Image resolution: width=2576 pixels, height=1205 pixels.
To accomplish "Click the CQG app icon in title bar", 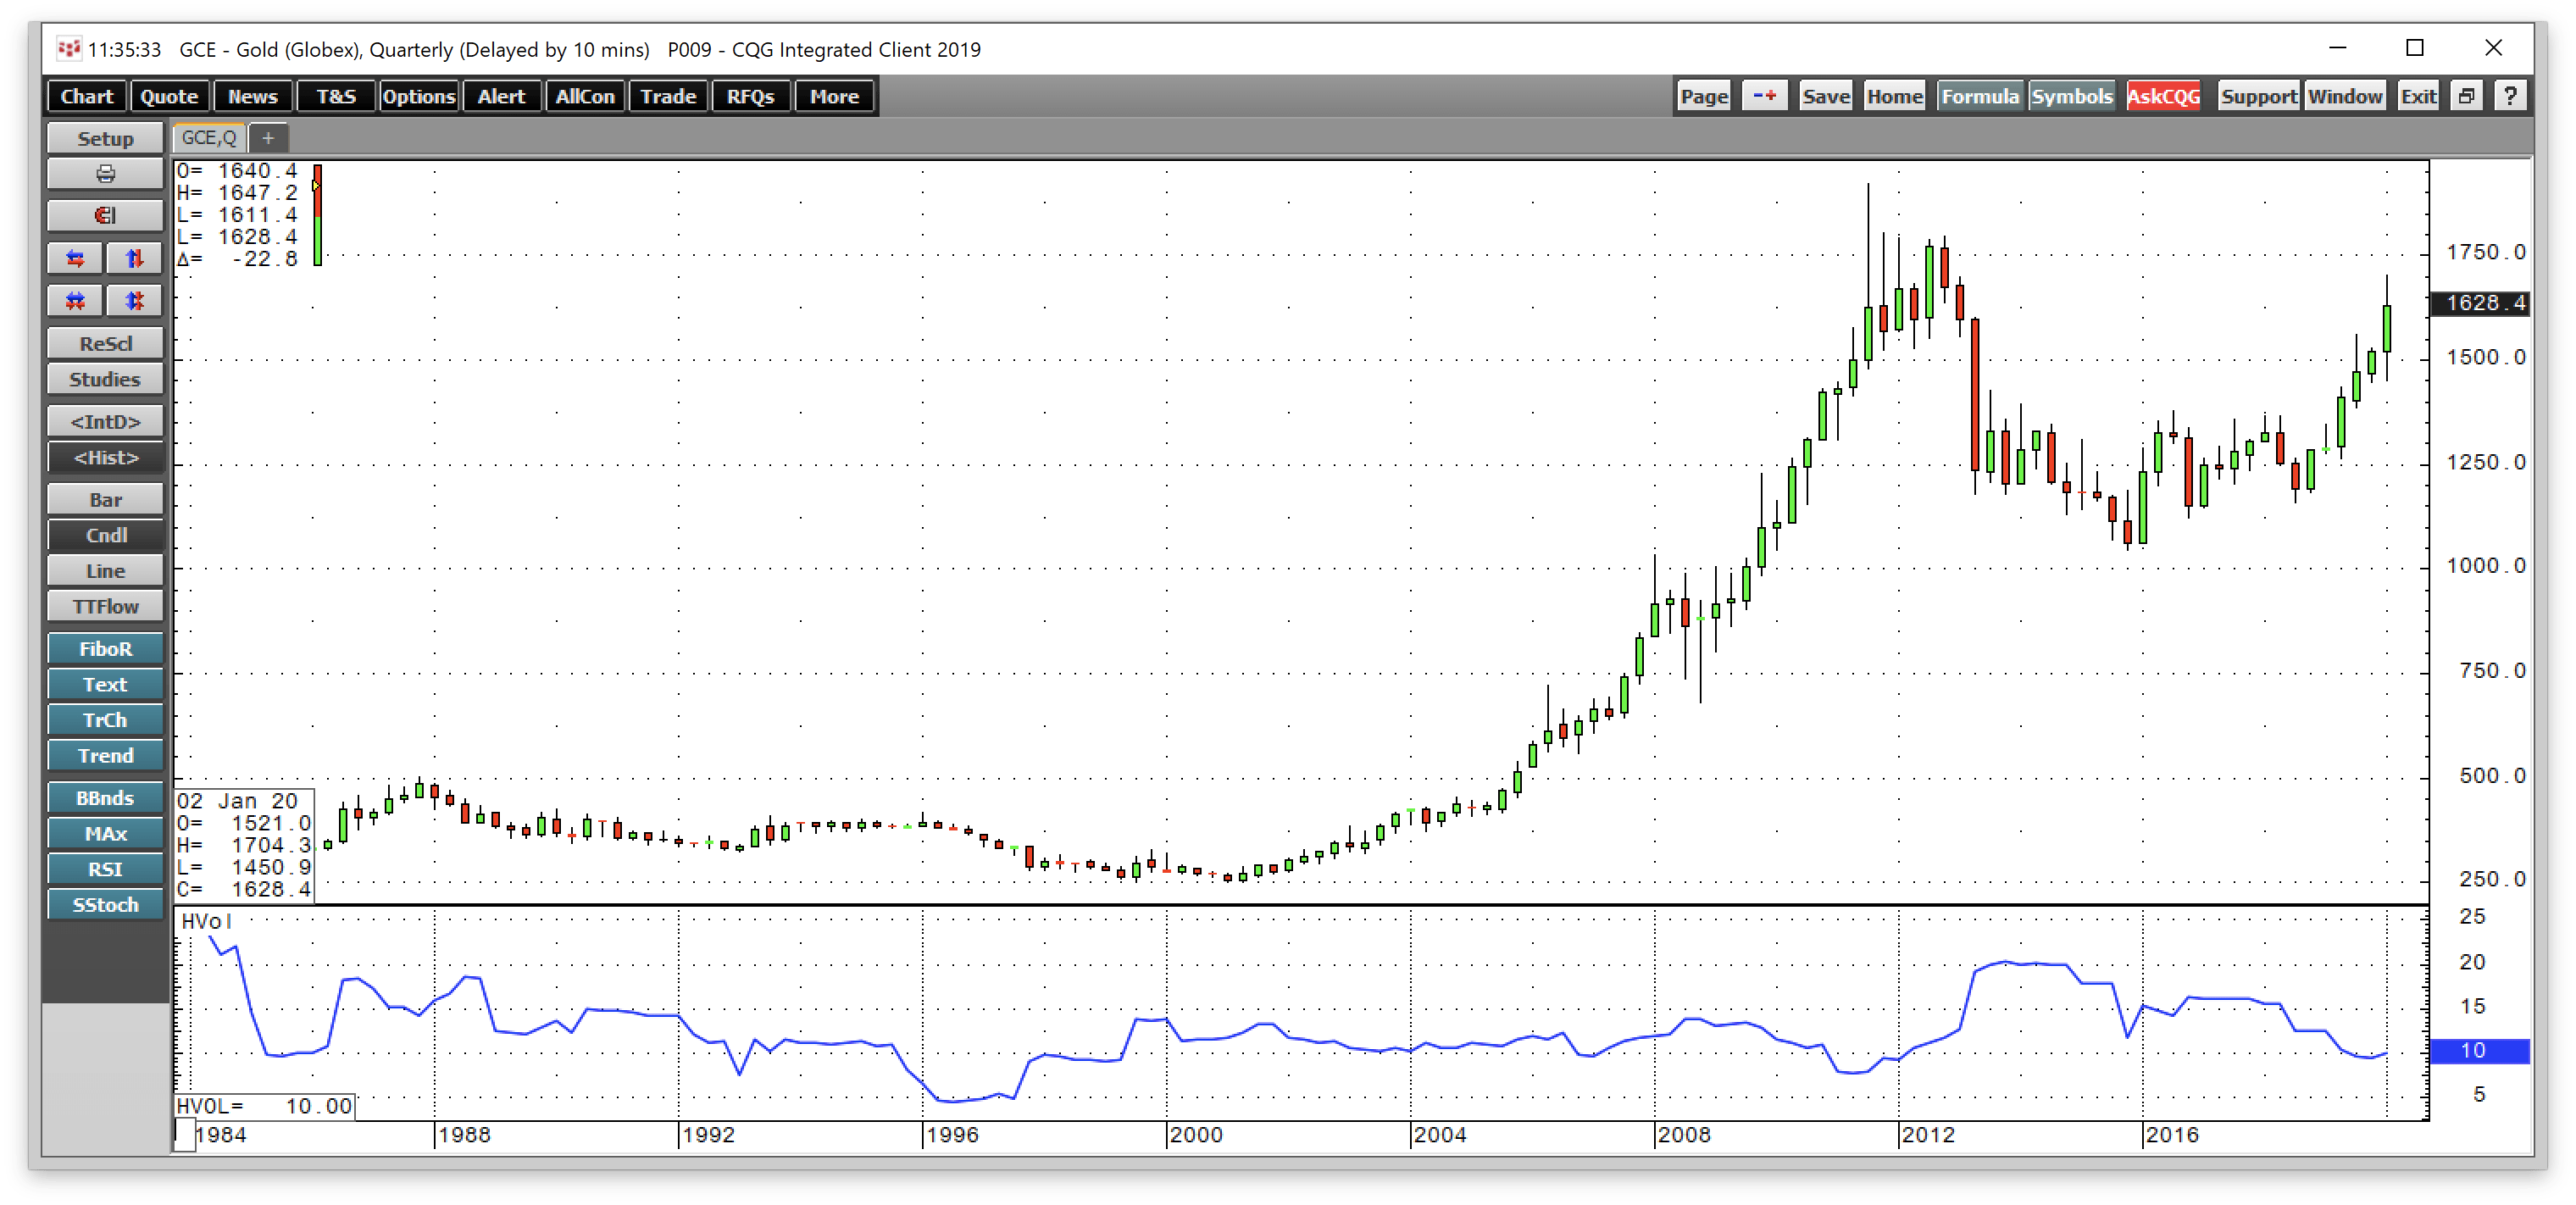I will 68,48.
